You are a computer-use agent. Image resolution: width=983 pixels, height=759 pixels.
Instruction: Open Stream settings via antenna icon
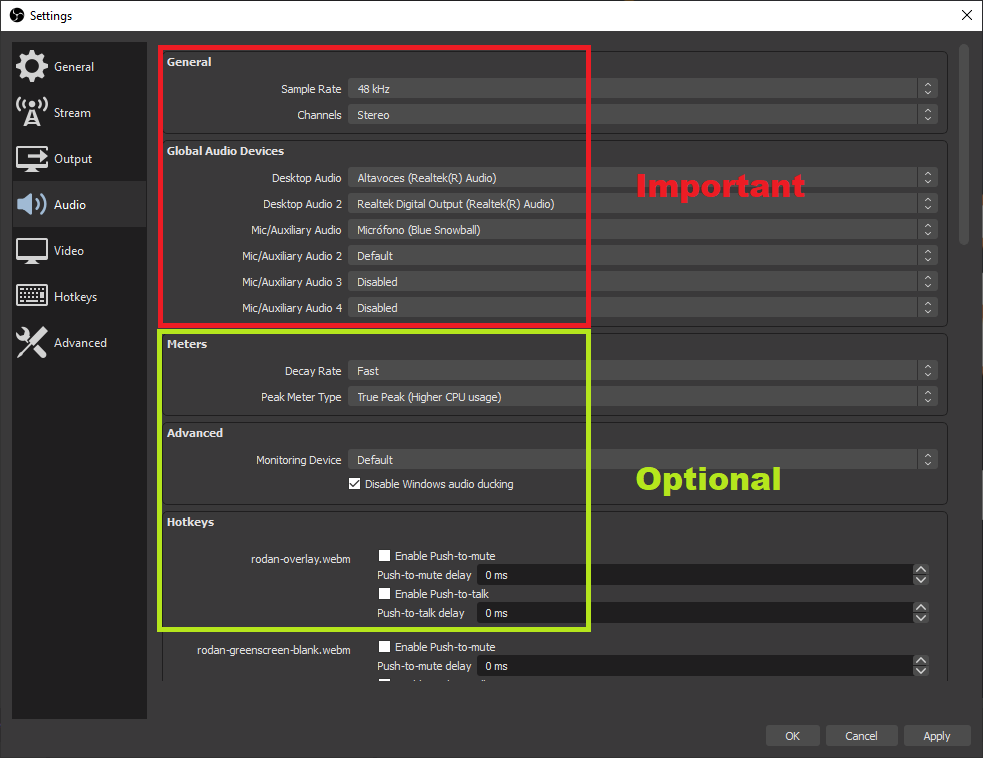tap(32, 113)
